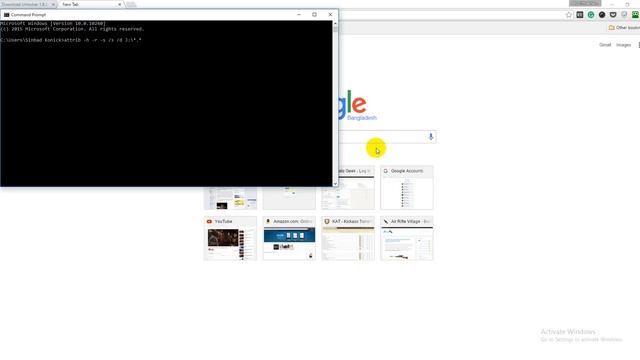This screenshot has width=640, height=360.
Task: Open the KAT Kickass Torrents thumbnail
Action: pos(348,238)
